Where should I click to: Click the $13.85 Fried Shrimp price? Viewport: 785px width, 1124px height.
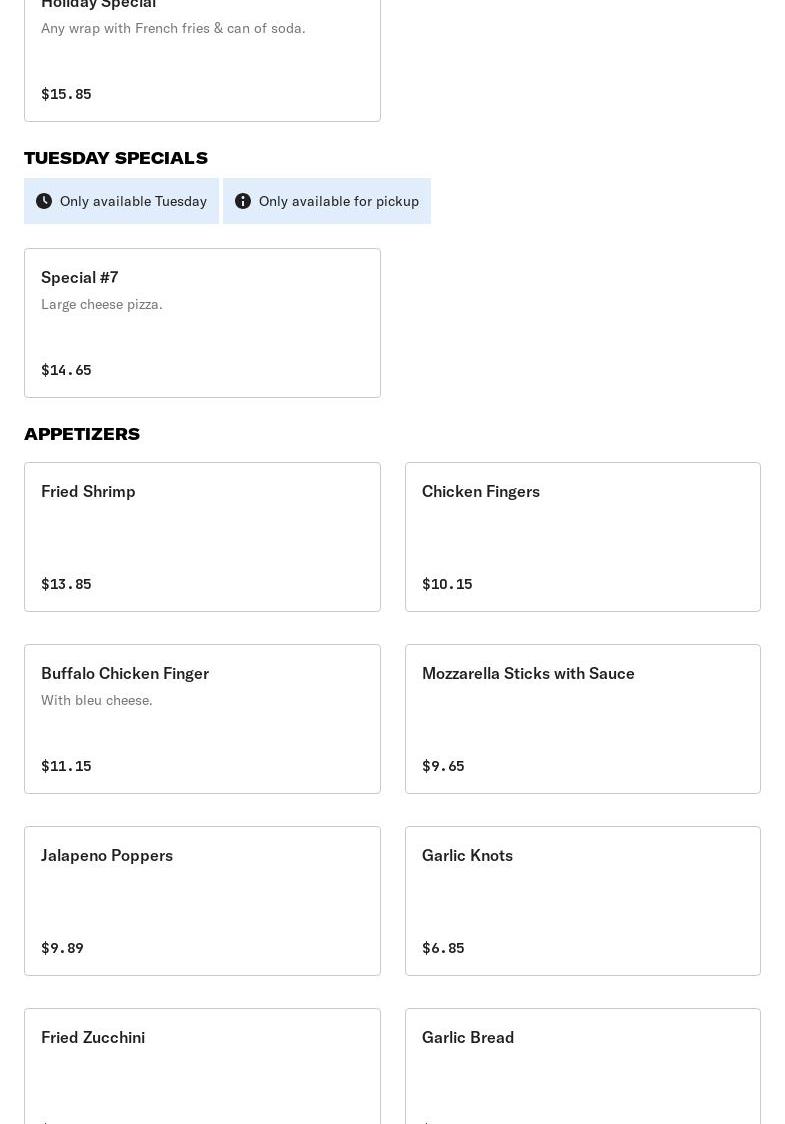[66, 584]
